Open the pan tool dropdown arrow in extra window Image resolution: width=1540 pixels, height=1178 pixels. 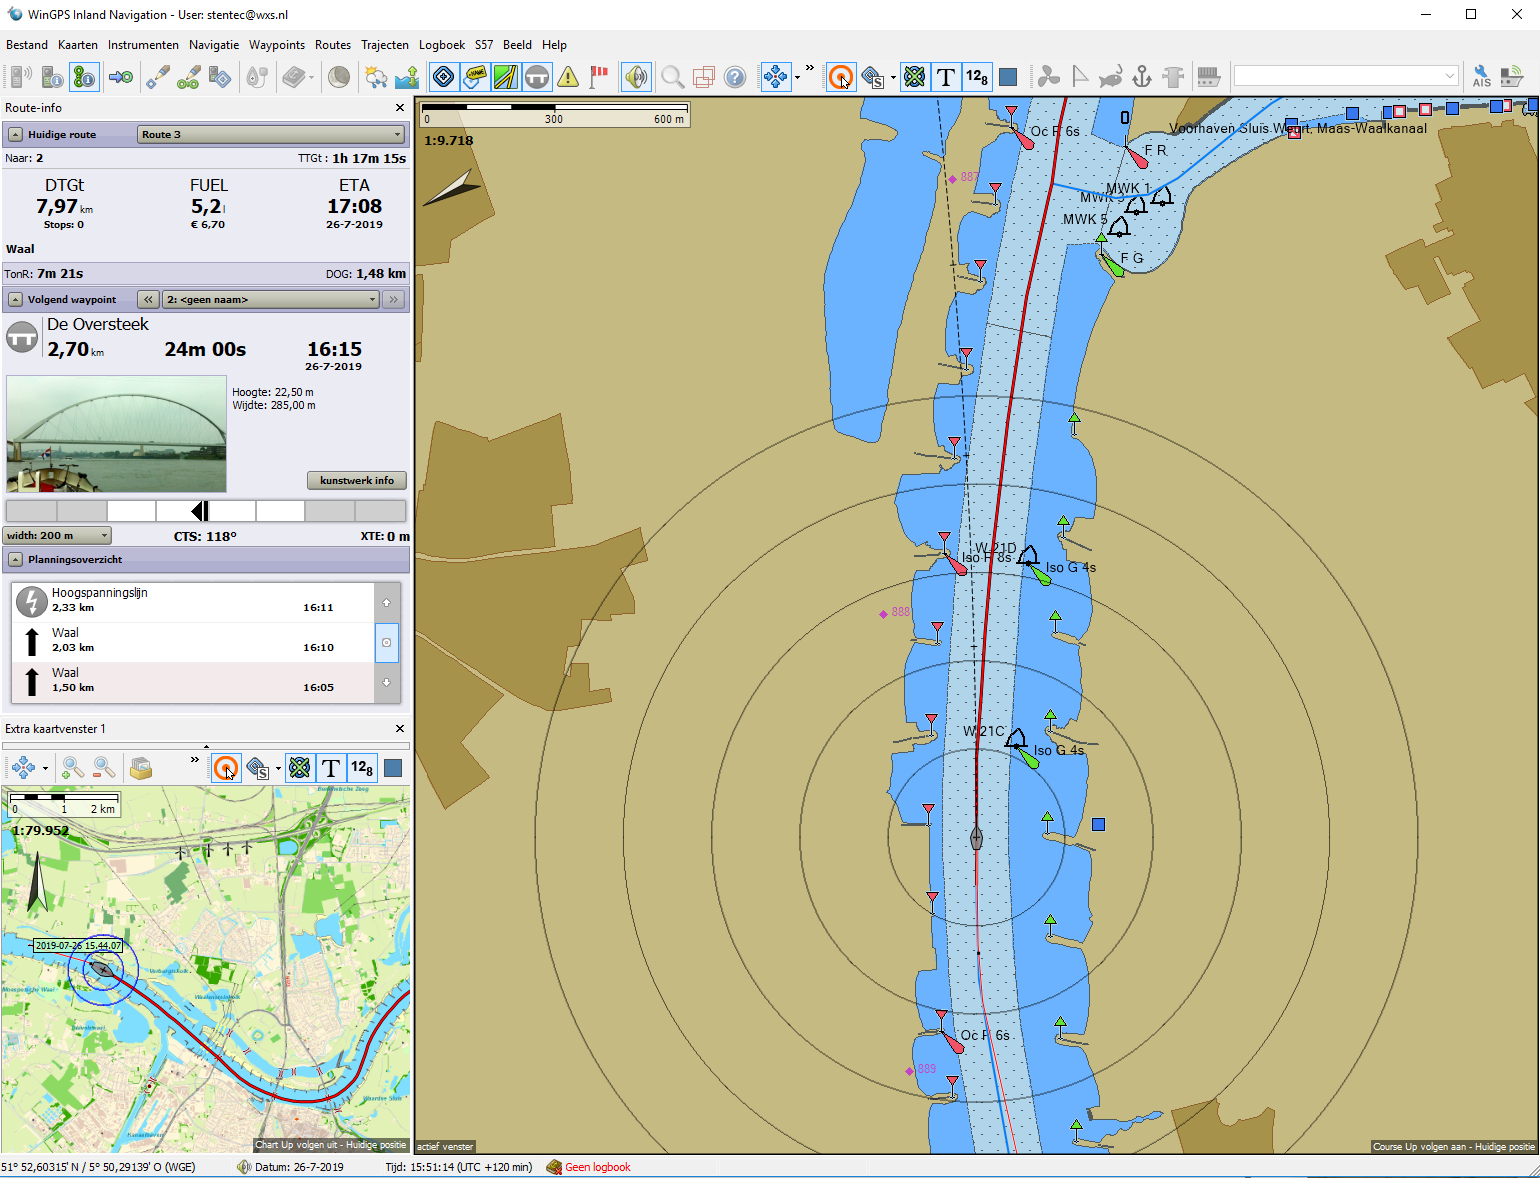(45, 769)
